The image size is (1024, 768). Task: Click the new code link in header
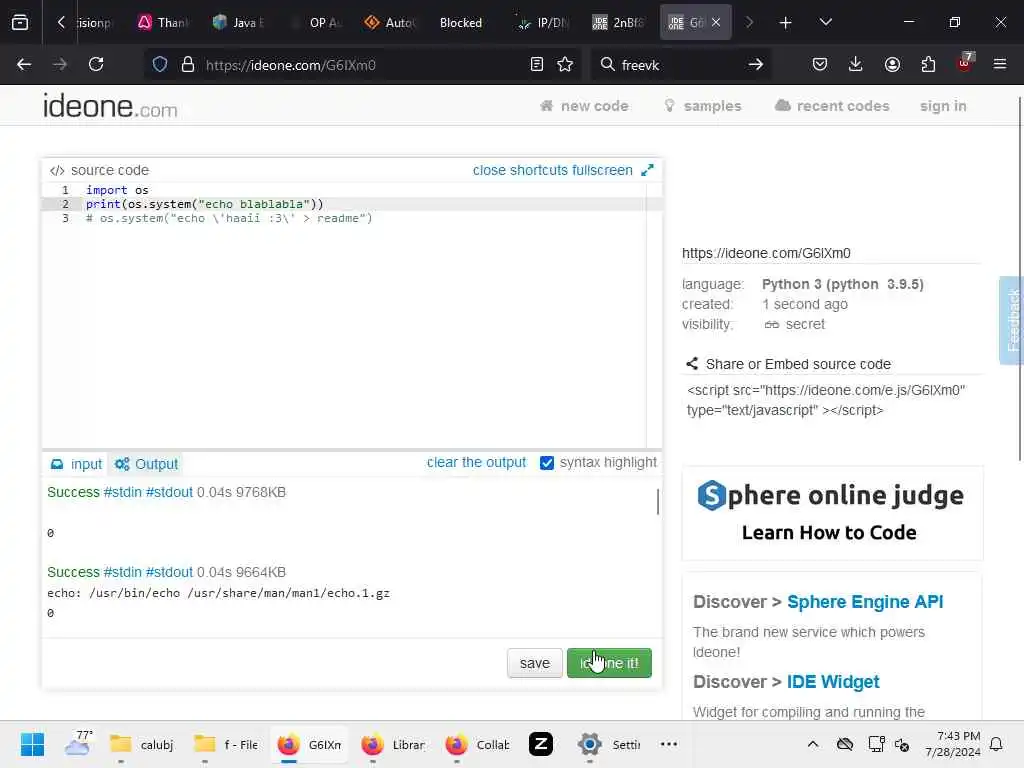pos(584,106)
